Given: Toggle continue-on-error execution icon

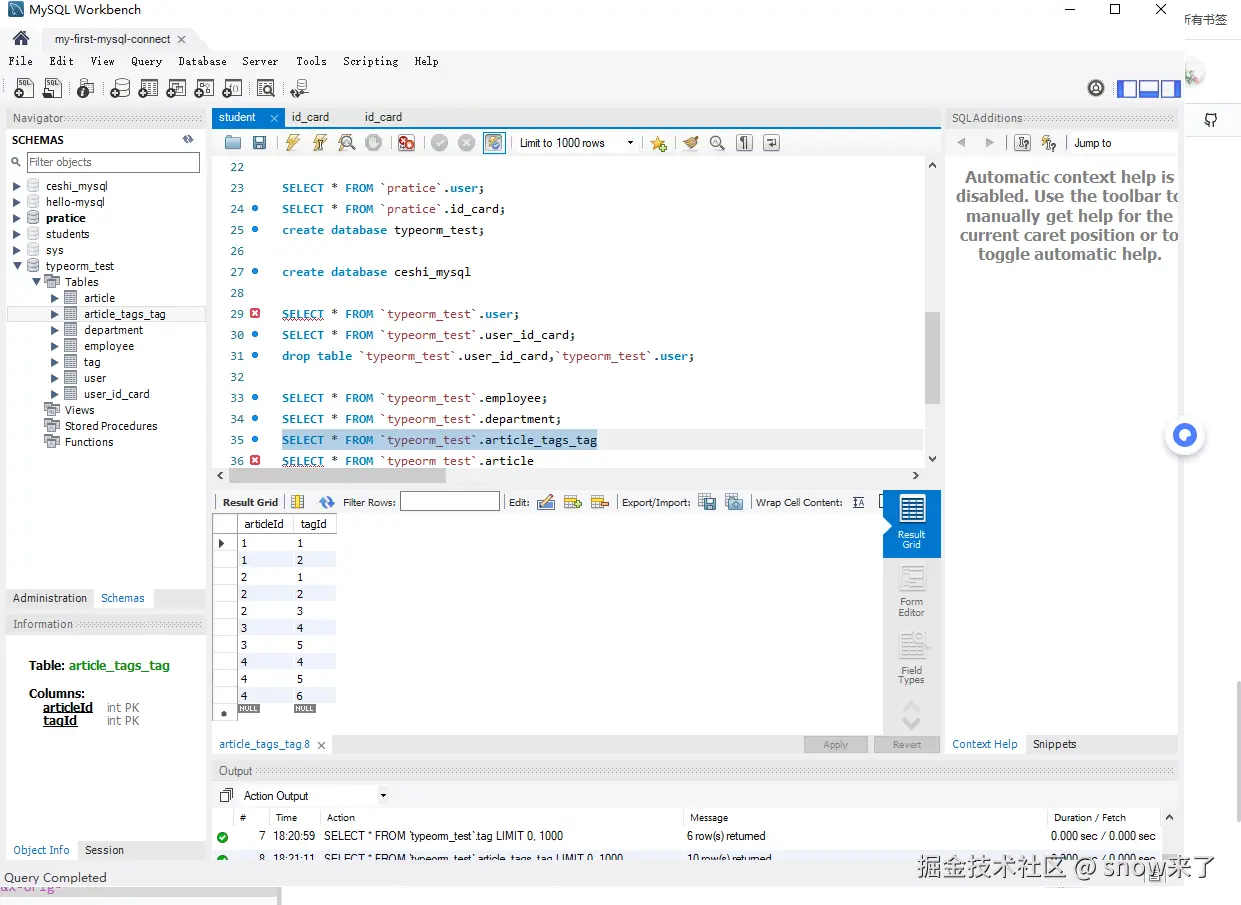Looking at the screenshot, I should [406, 143].
